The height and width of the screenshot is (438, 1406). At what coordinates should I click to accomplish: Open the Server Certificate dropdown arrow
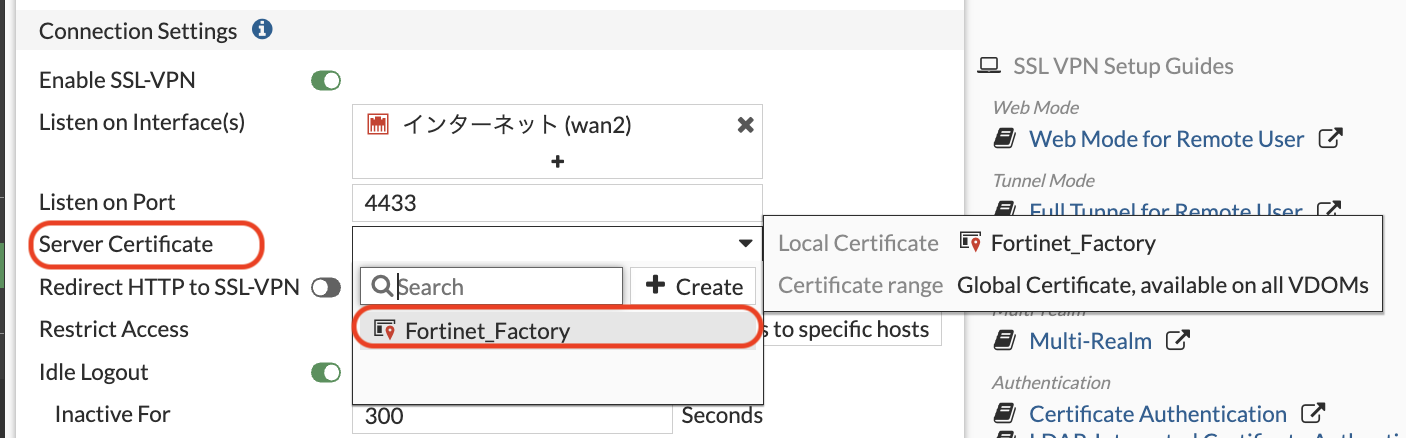[746, 244]
